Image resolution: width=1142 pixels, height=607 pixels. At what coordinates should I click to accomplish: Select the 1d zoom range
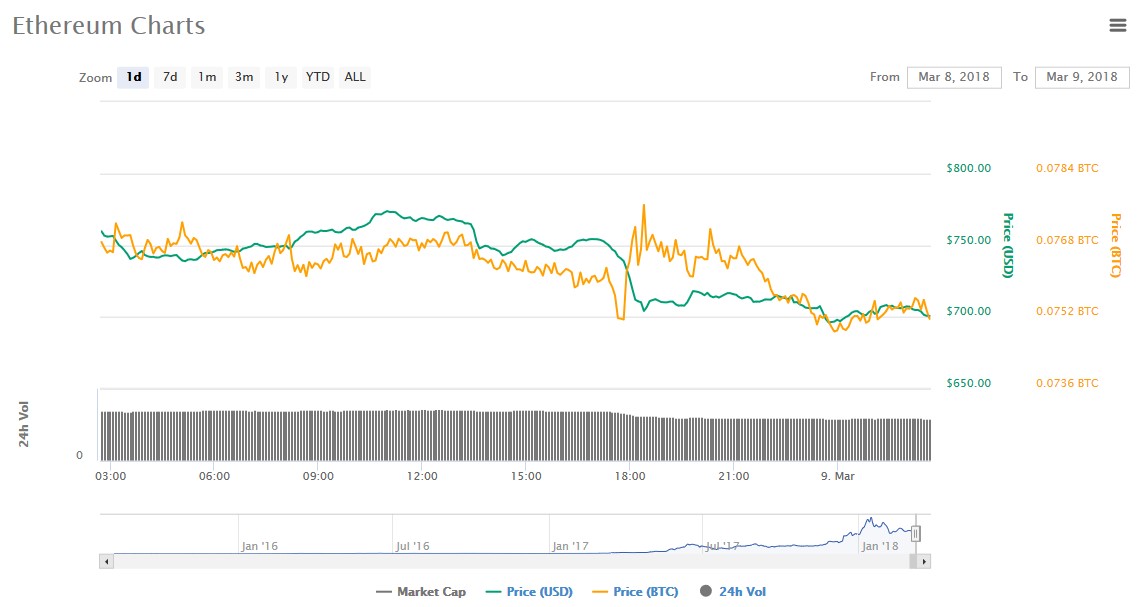133,77
